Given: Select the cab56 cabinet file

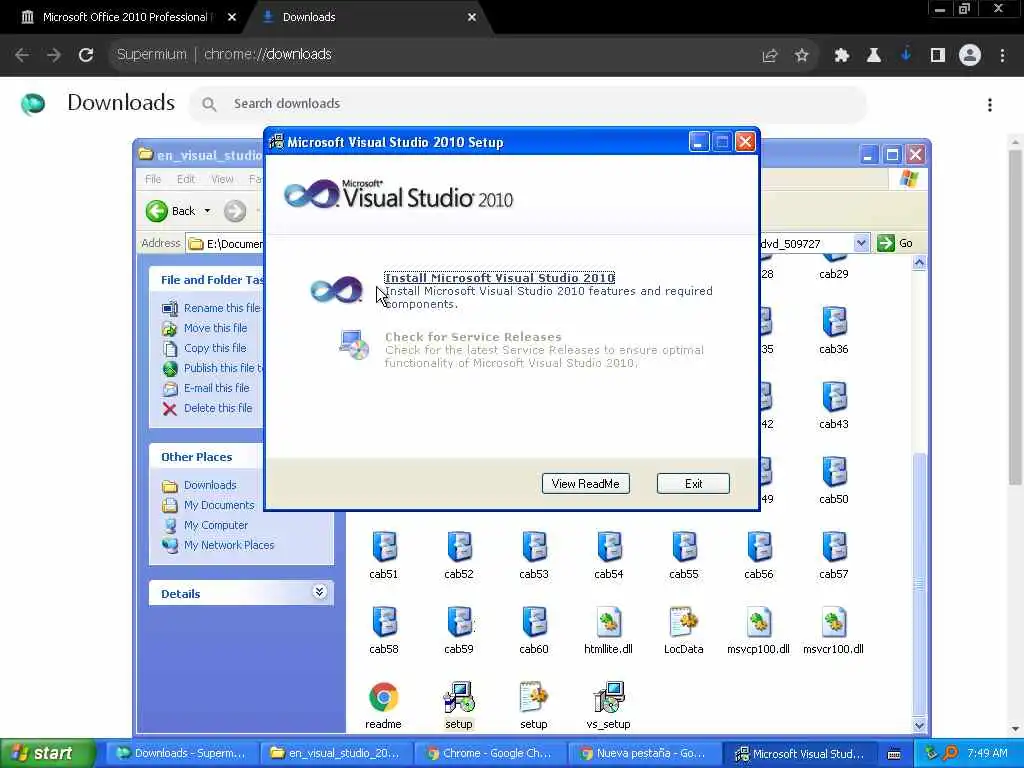Looking at the screenshot, I should click(x=759, y=547).
